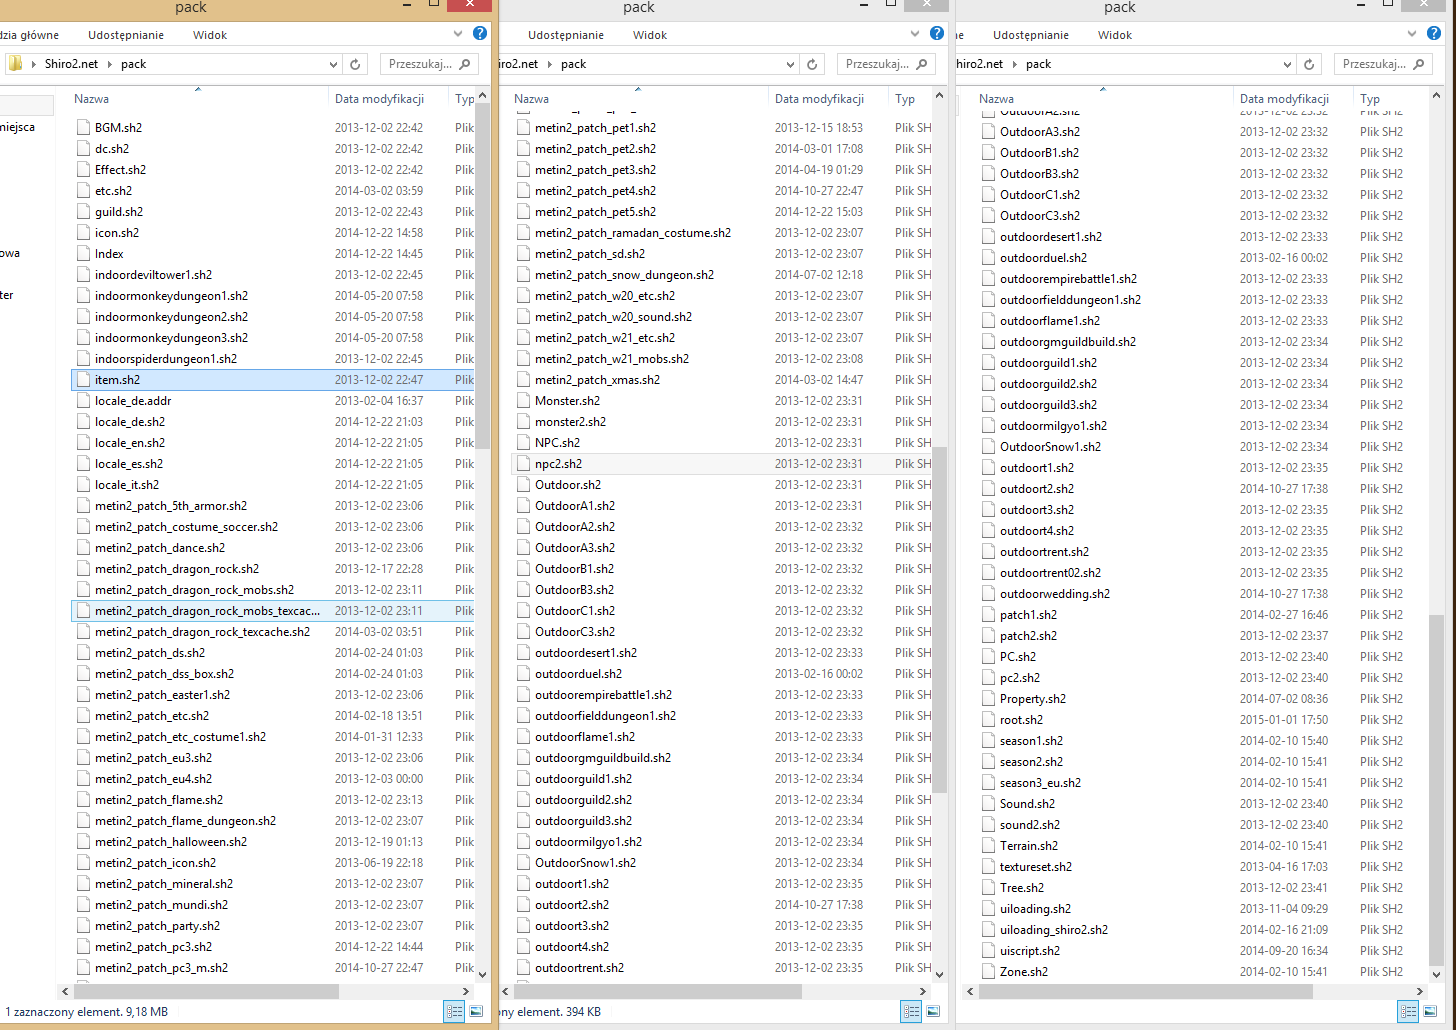Click the file icon of npc2.sh2
The image size is (1456, 1030).
pyautogui.click(x=524, y=464)
